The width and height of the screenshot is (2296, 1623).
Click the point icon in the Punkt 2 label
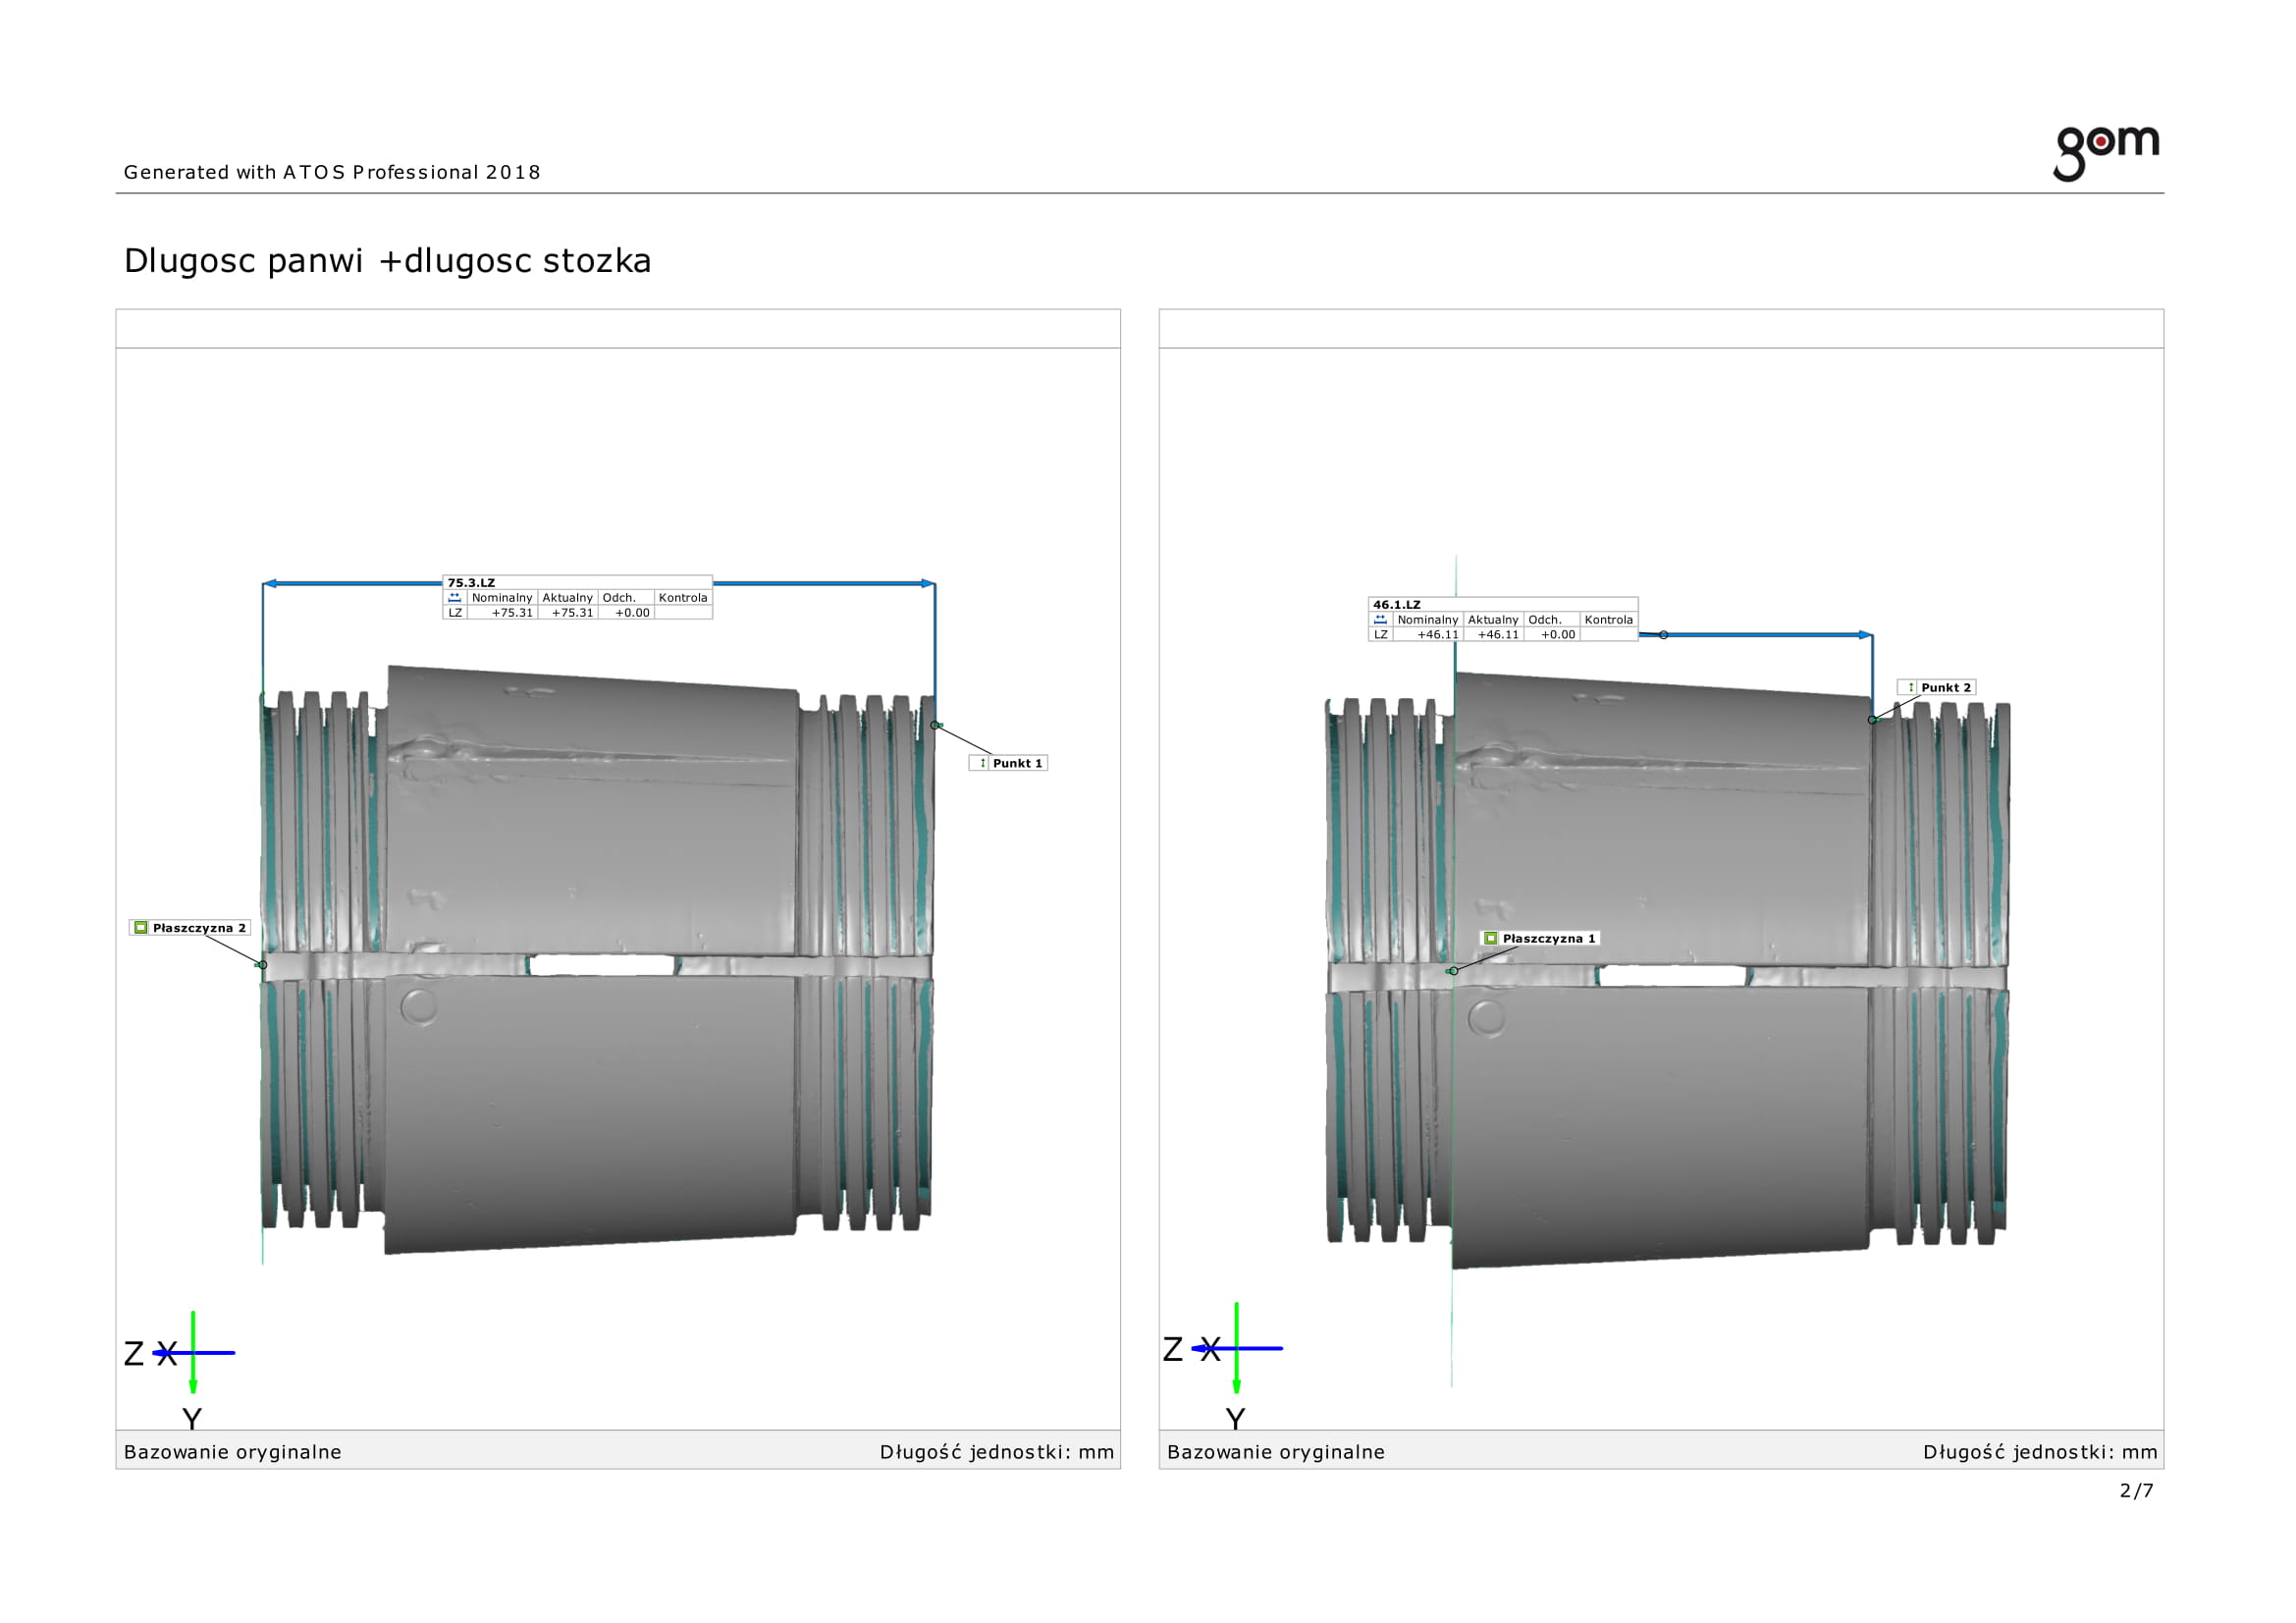click(1910, 687)
